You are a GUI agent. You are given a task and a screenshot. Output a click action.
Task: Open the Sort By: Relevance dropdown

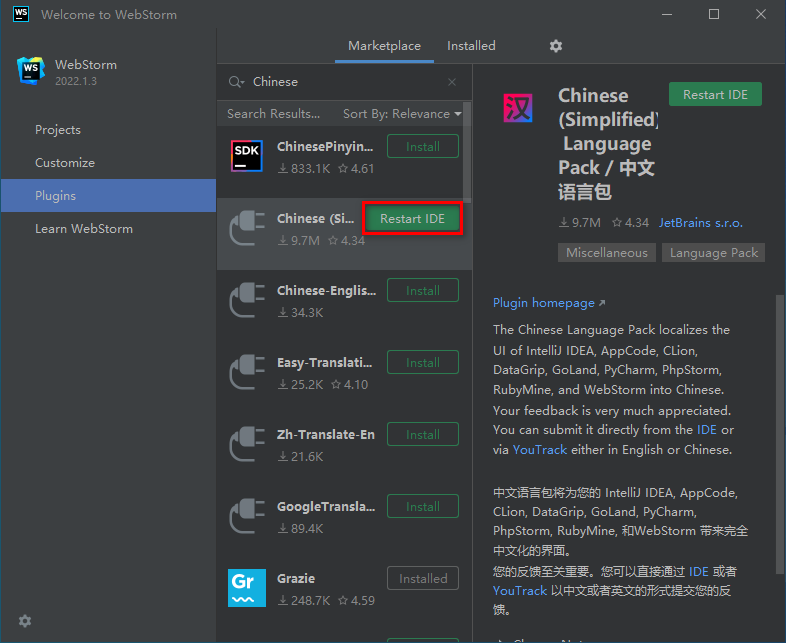[402, 114]
